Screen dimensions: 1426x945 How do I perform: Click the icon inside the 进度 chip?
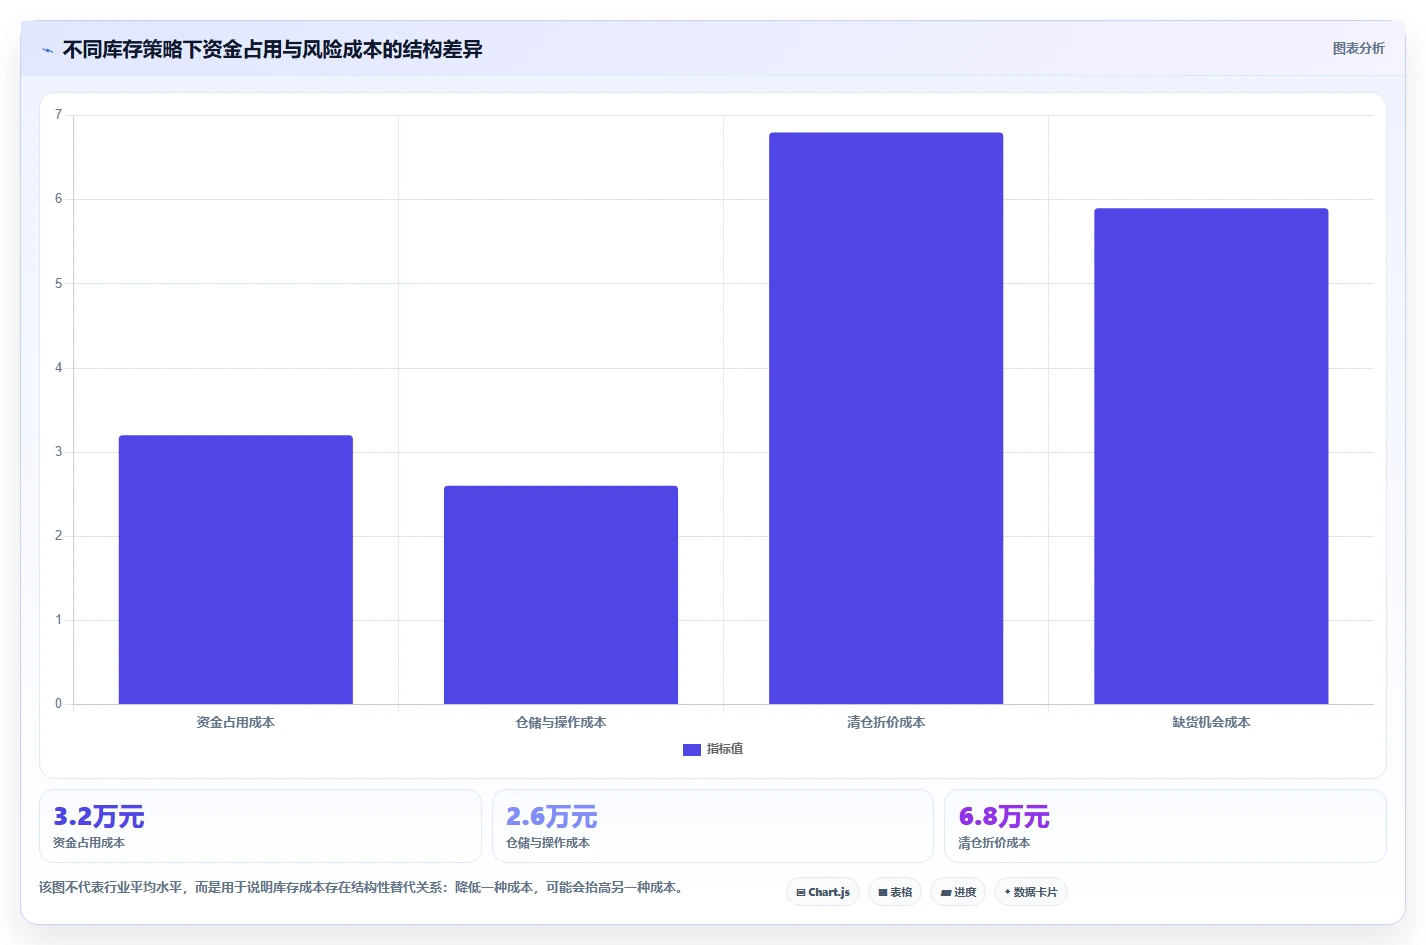click(945, 893)
